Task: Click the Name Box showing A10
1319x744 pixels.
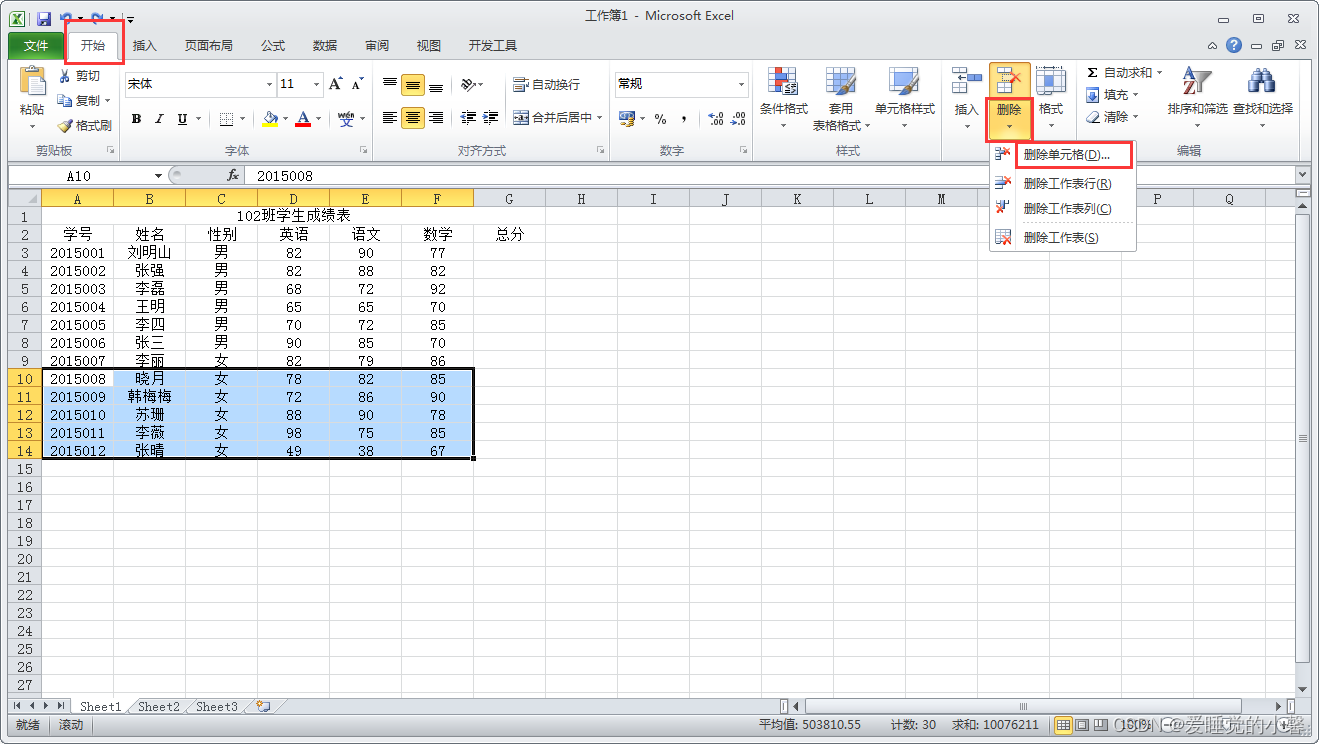Action: (x=79, y=175)
